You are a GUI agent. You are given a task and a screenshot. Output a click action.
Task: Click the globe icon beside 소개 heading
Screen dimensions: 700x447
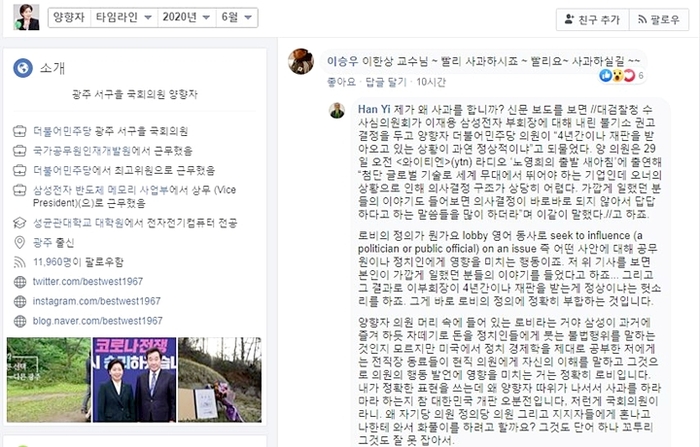click(23, 68)
